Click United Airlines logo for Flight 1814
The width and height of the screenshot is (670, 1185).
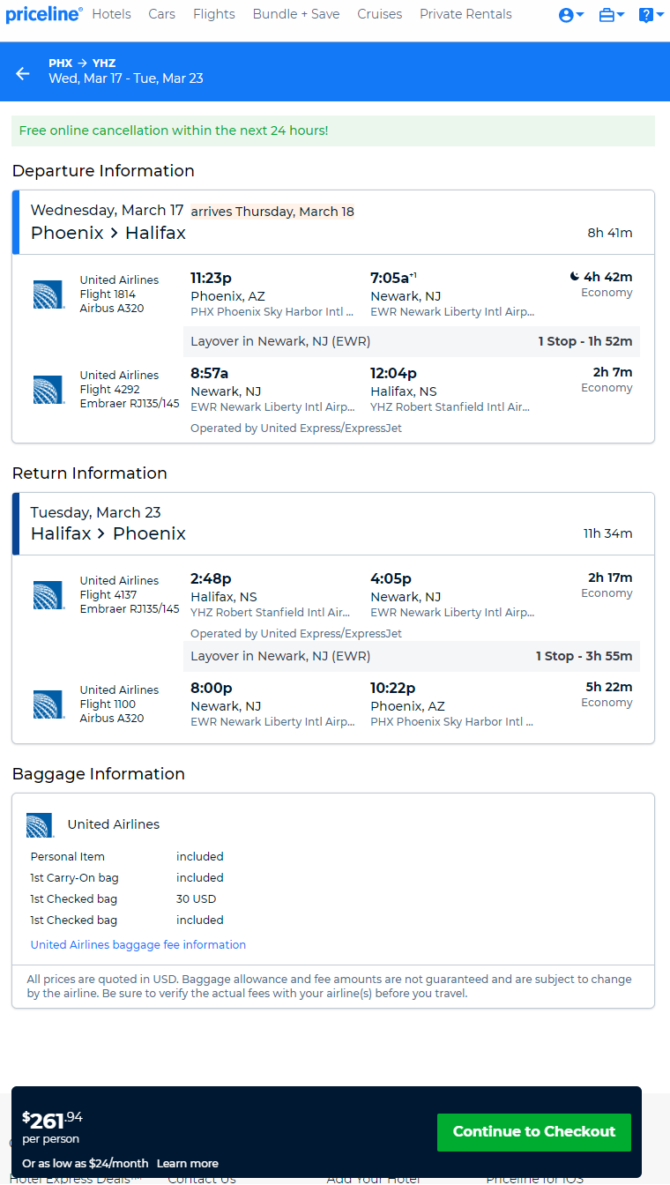(48, 294)
